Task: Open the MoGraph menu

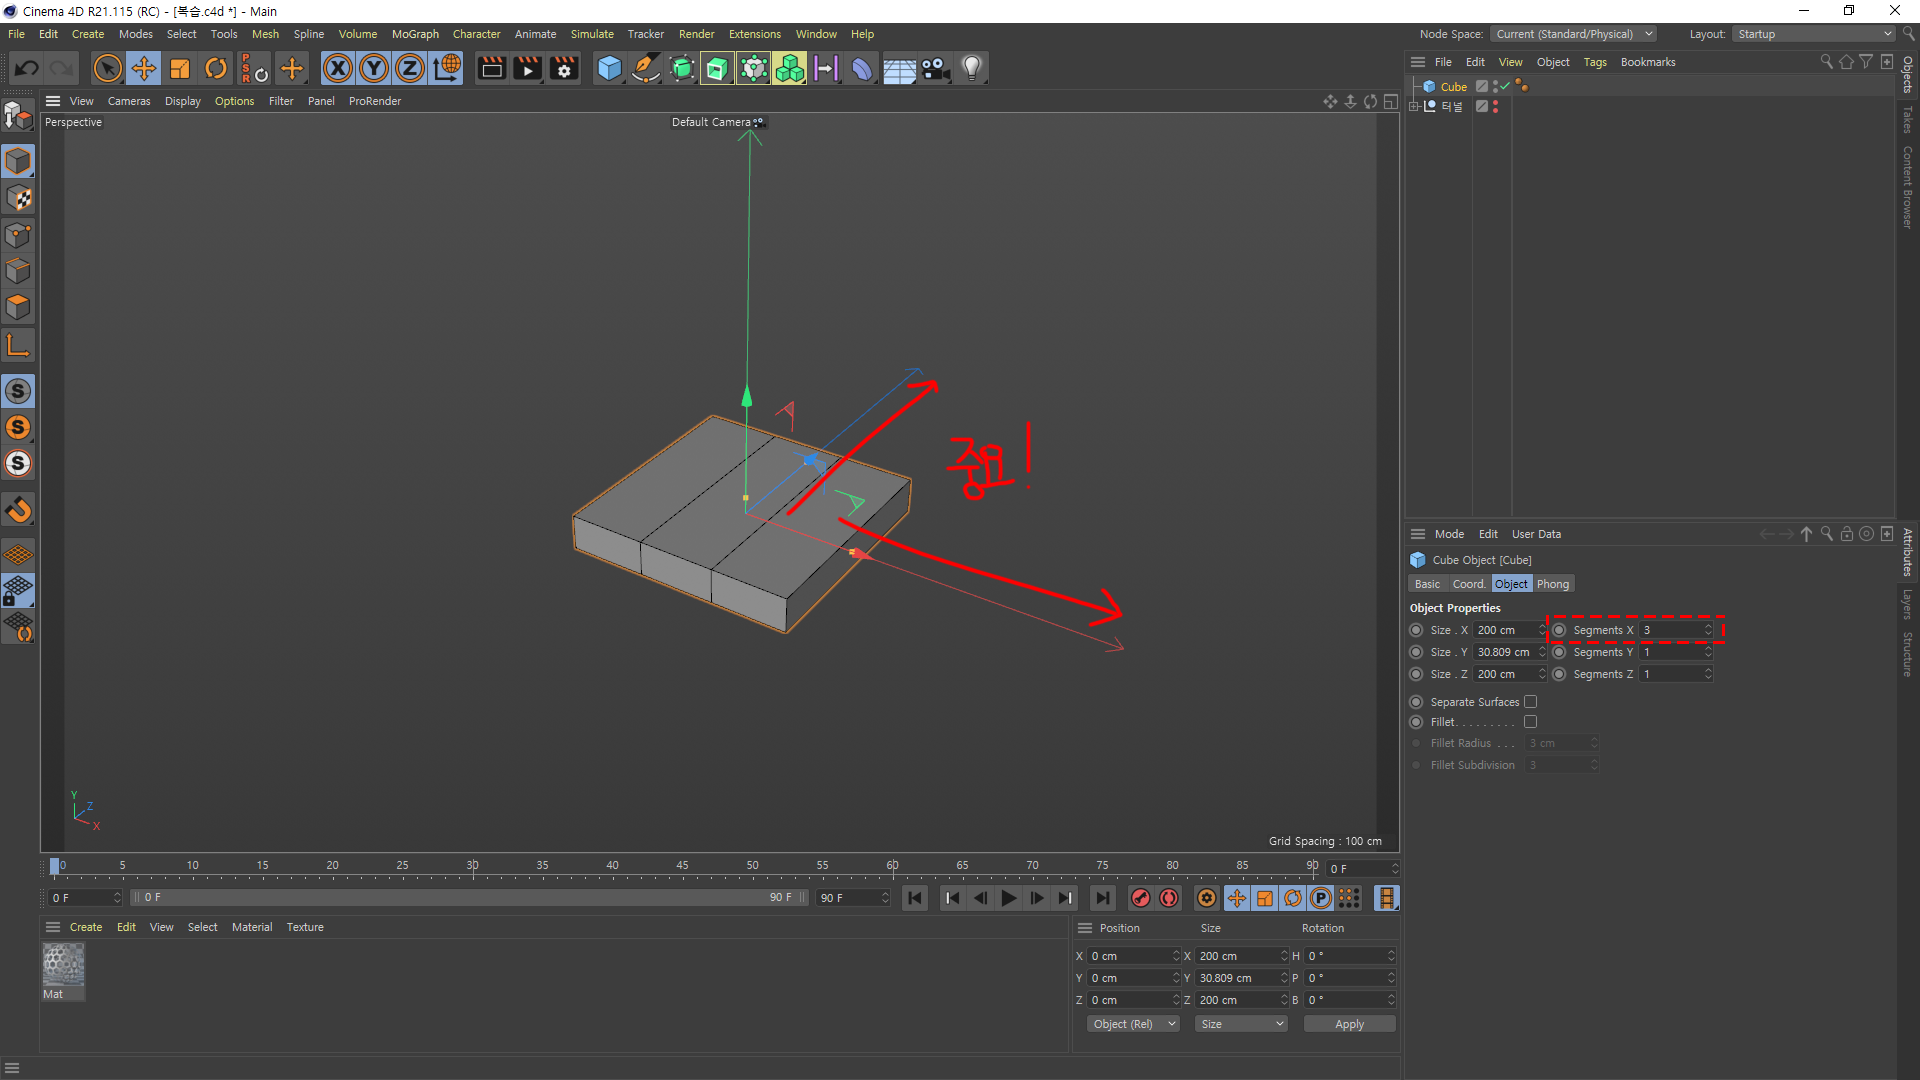Action: 415,34
